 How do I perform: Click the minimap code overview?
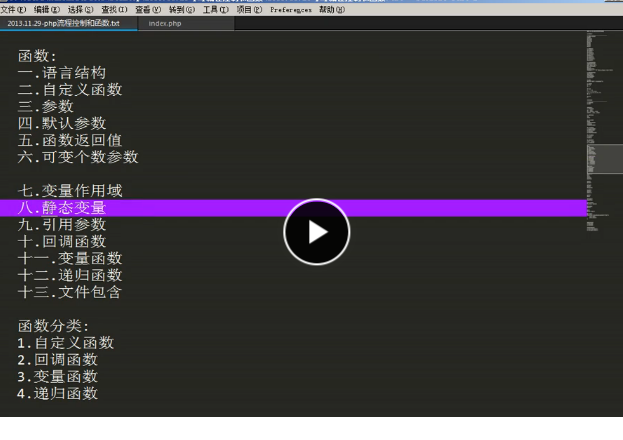coord(604,131)
